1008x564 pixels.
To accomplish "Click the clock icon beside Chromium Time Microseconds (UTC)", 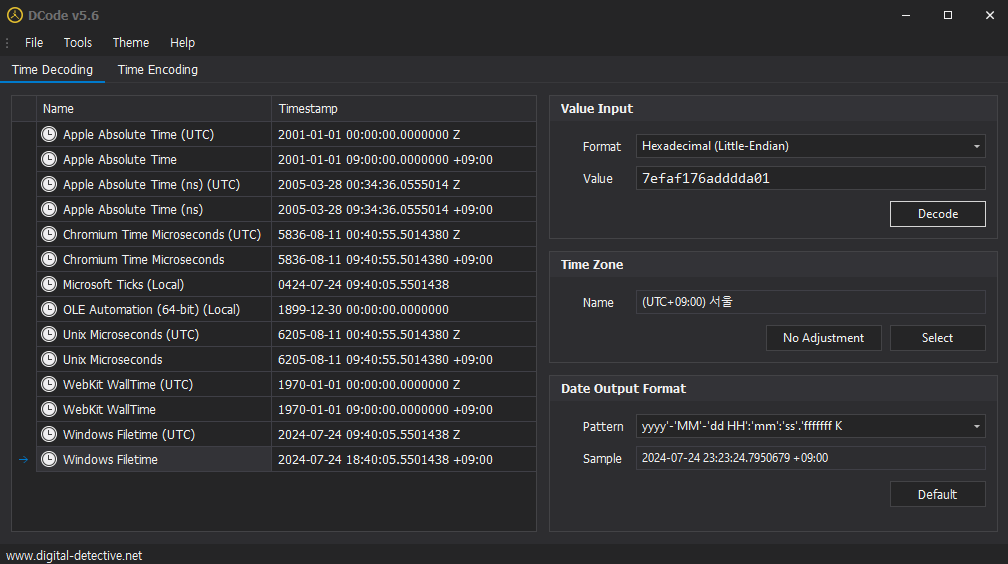I will [49, 234].
